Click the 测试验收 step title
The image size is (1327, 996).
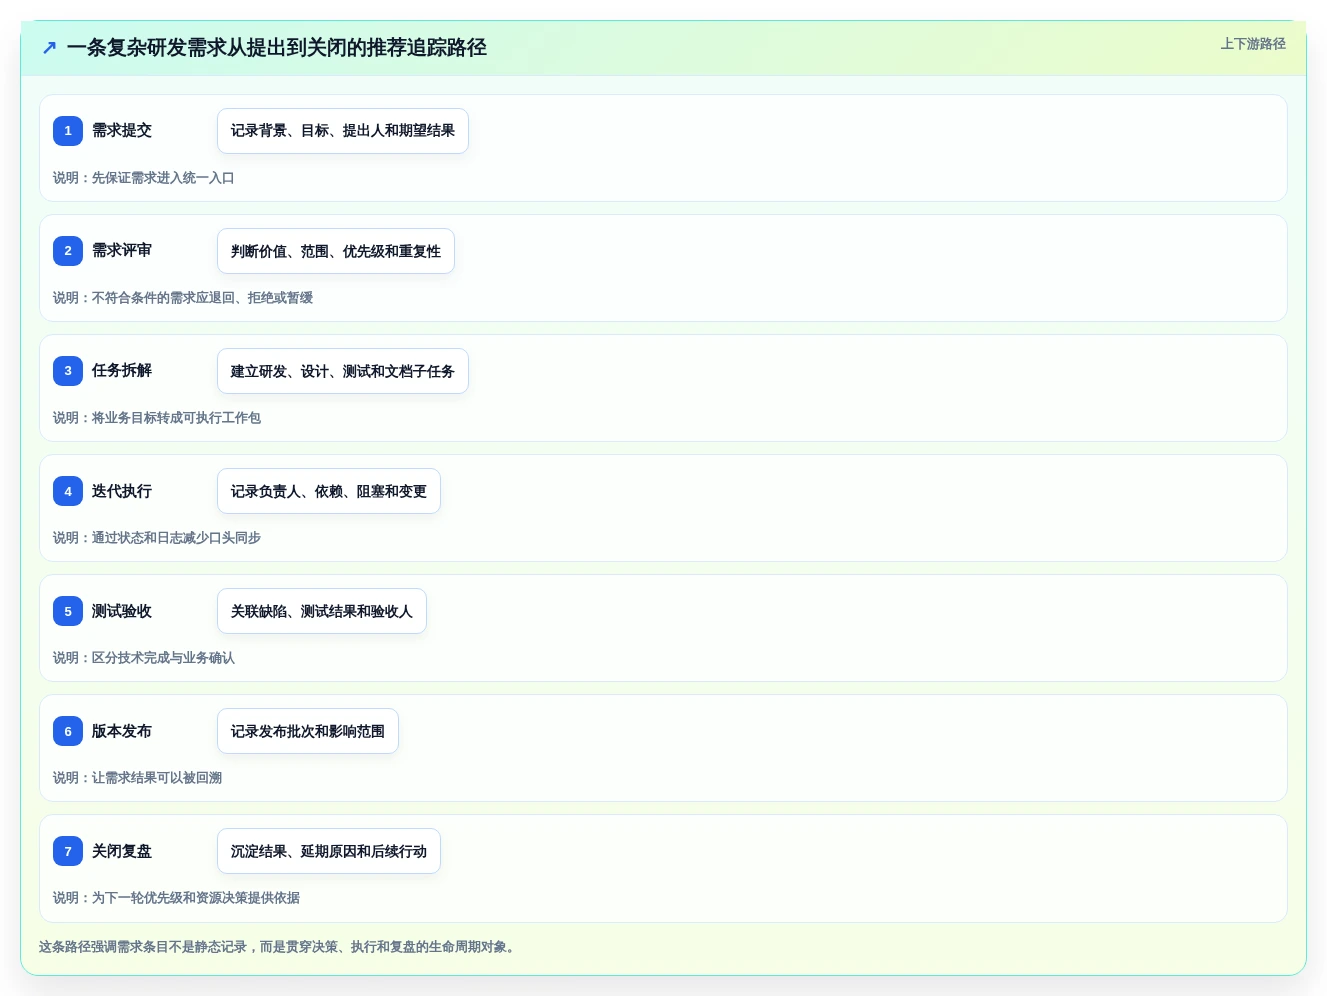(122, 611)
